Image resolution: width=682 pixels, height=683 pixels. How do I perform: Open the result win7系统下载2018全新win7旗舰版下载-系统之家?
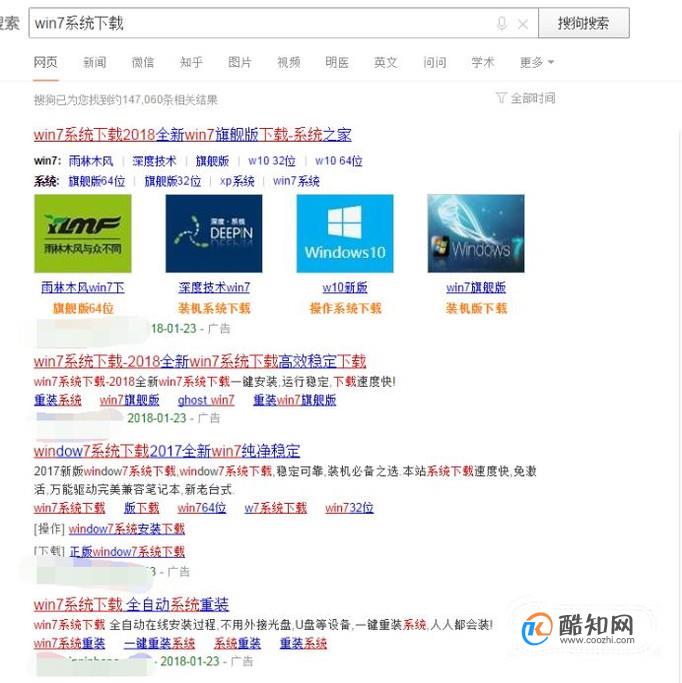192,135
